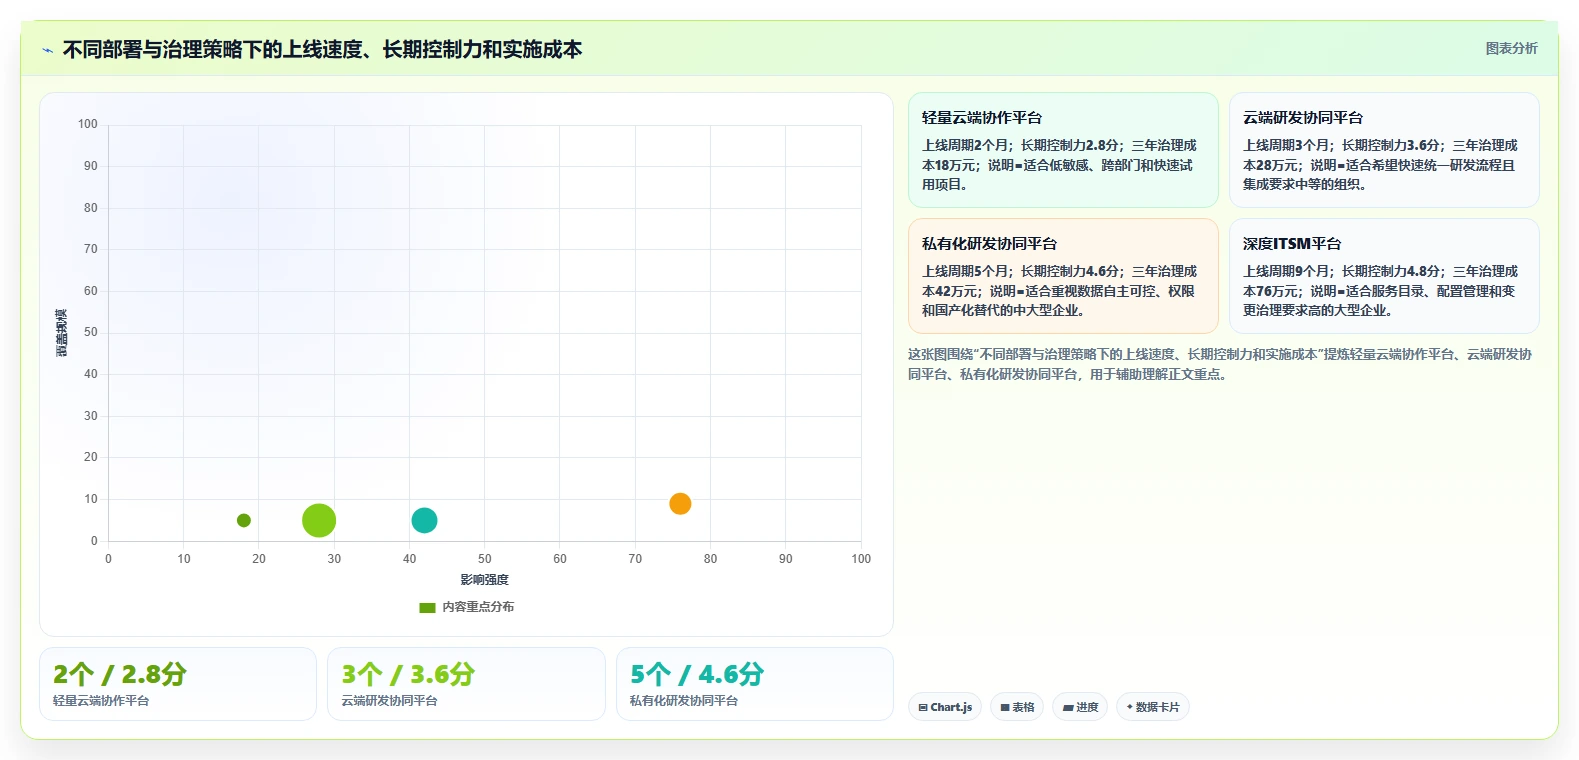Click the 3个 / 3.6分 stat value
This screenshot has height=760, width=1579.
point(408,674)
